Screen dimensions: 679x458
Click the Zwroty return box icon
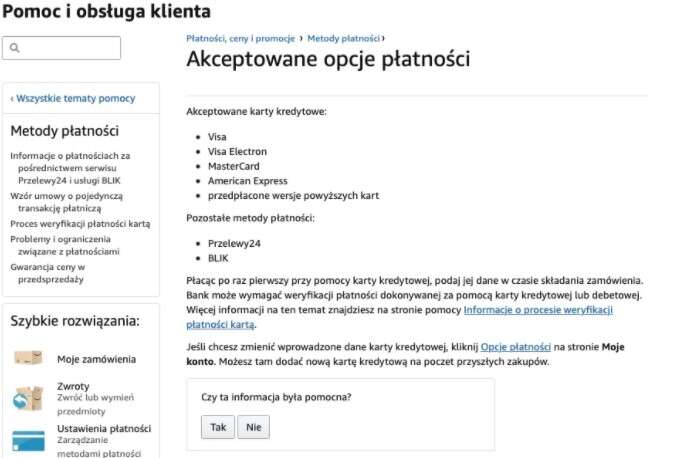click(28, 396)
